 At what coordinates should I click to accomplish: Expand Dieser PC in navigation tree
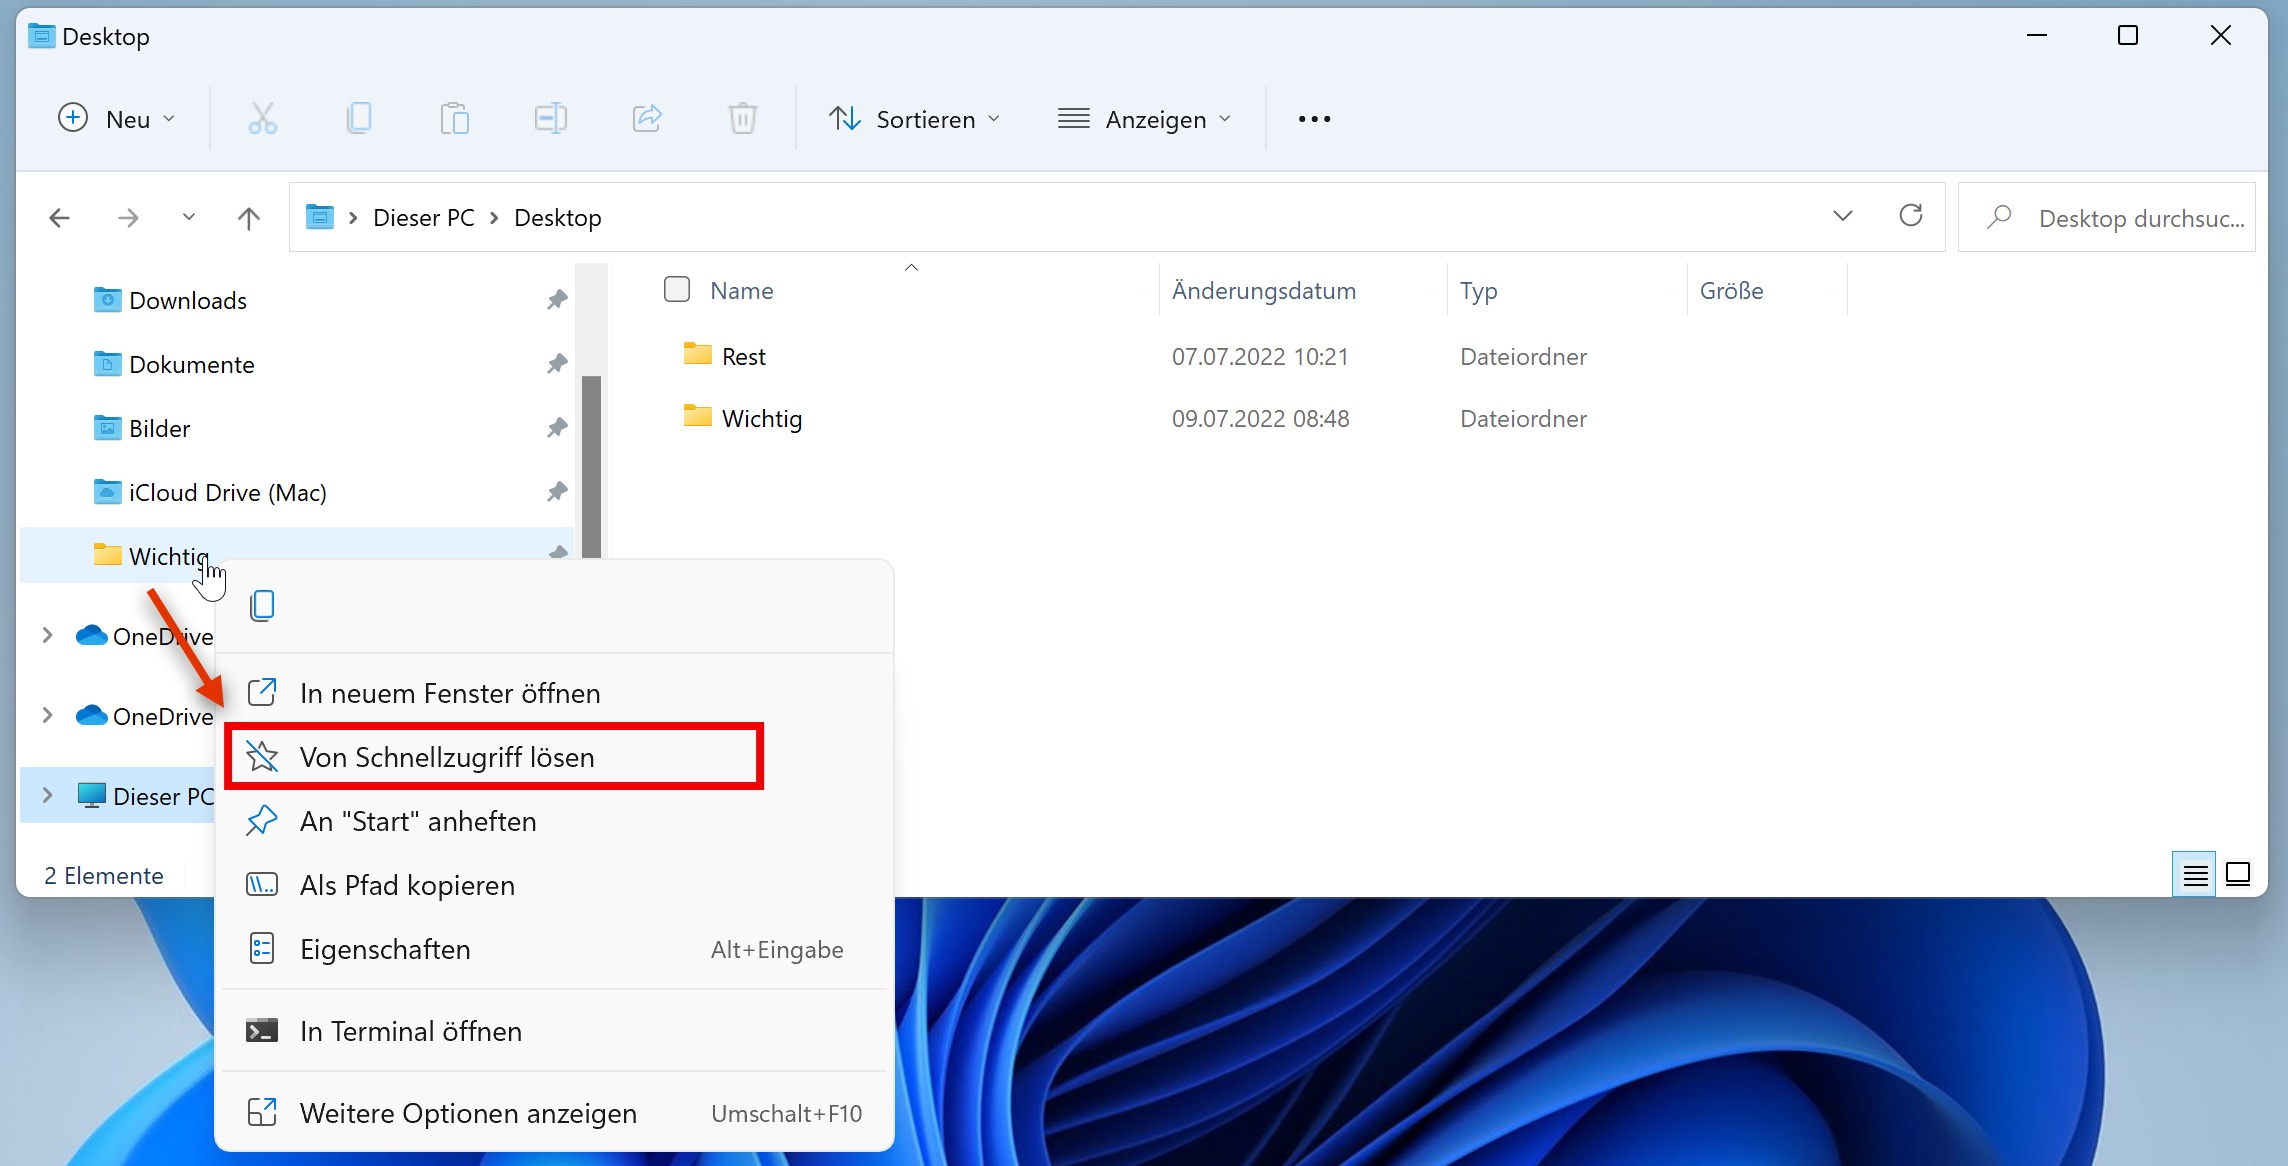[47, 796]
